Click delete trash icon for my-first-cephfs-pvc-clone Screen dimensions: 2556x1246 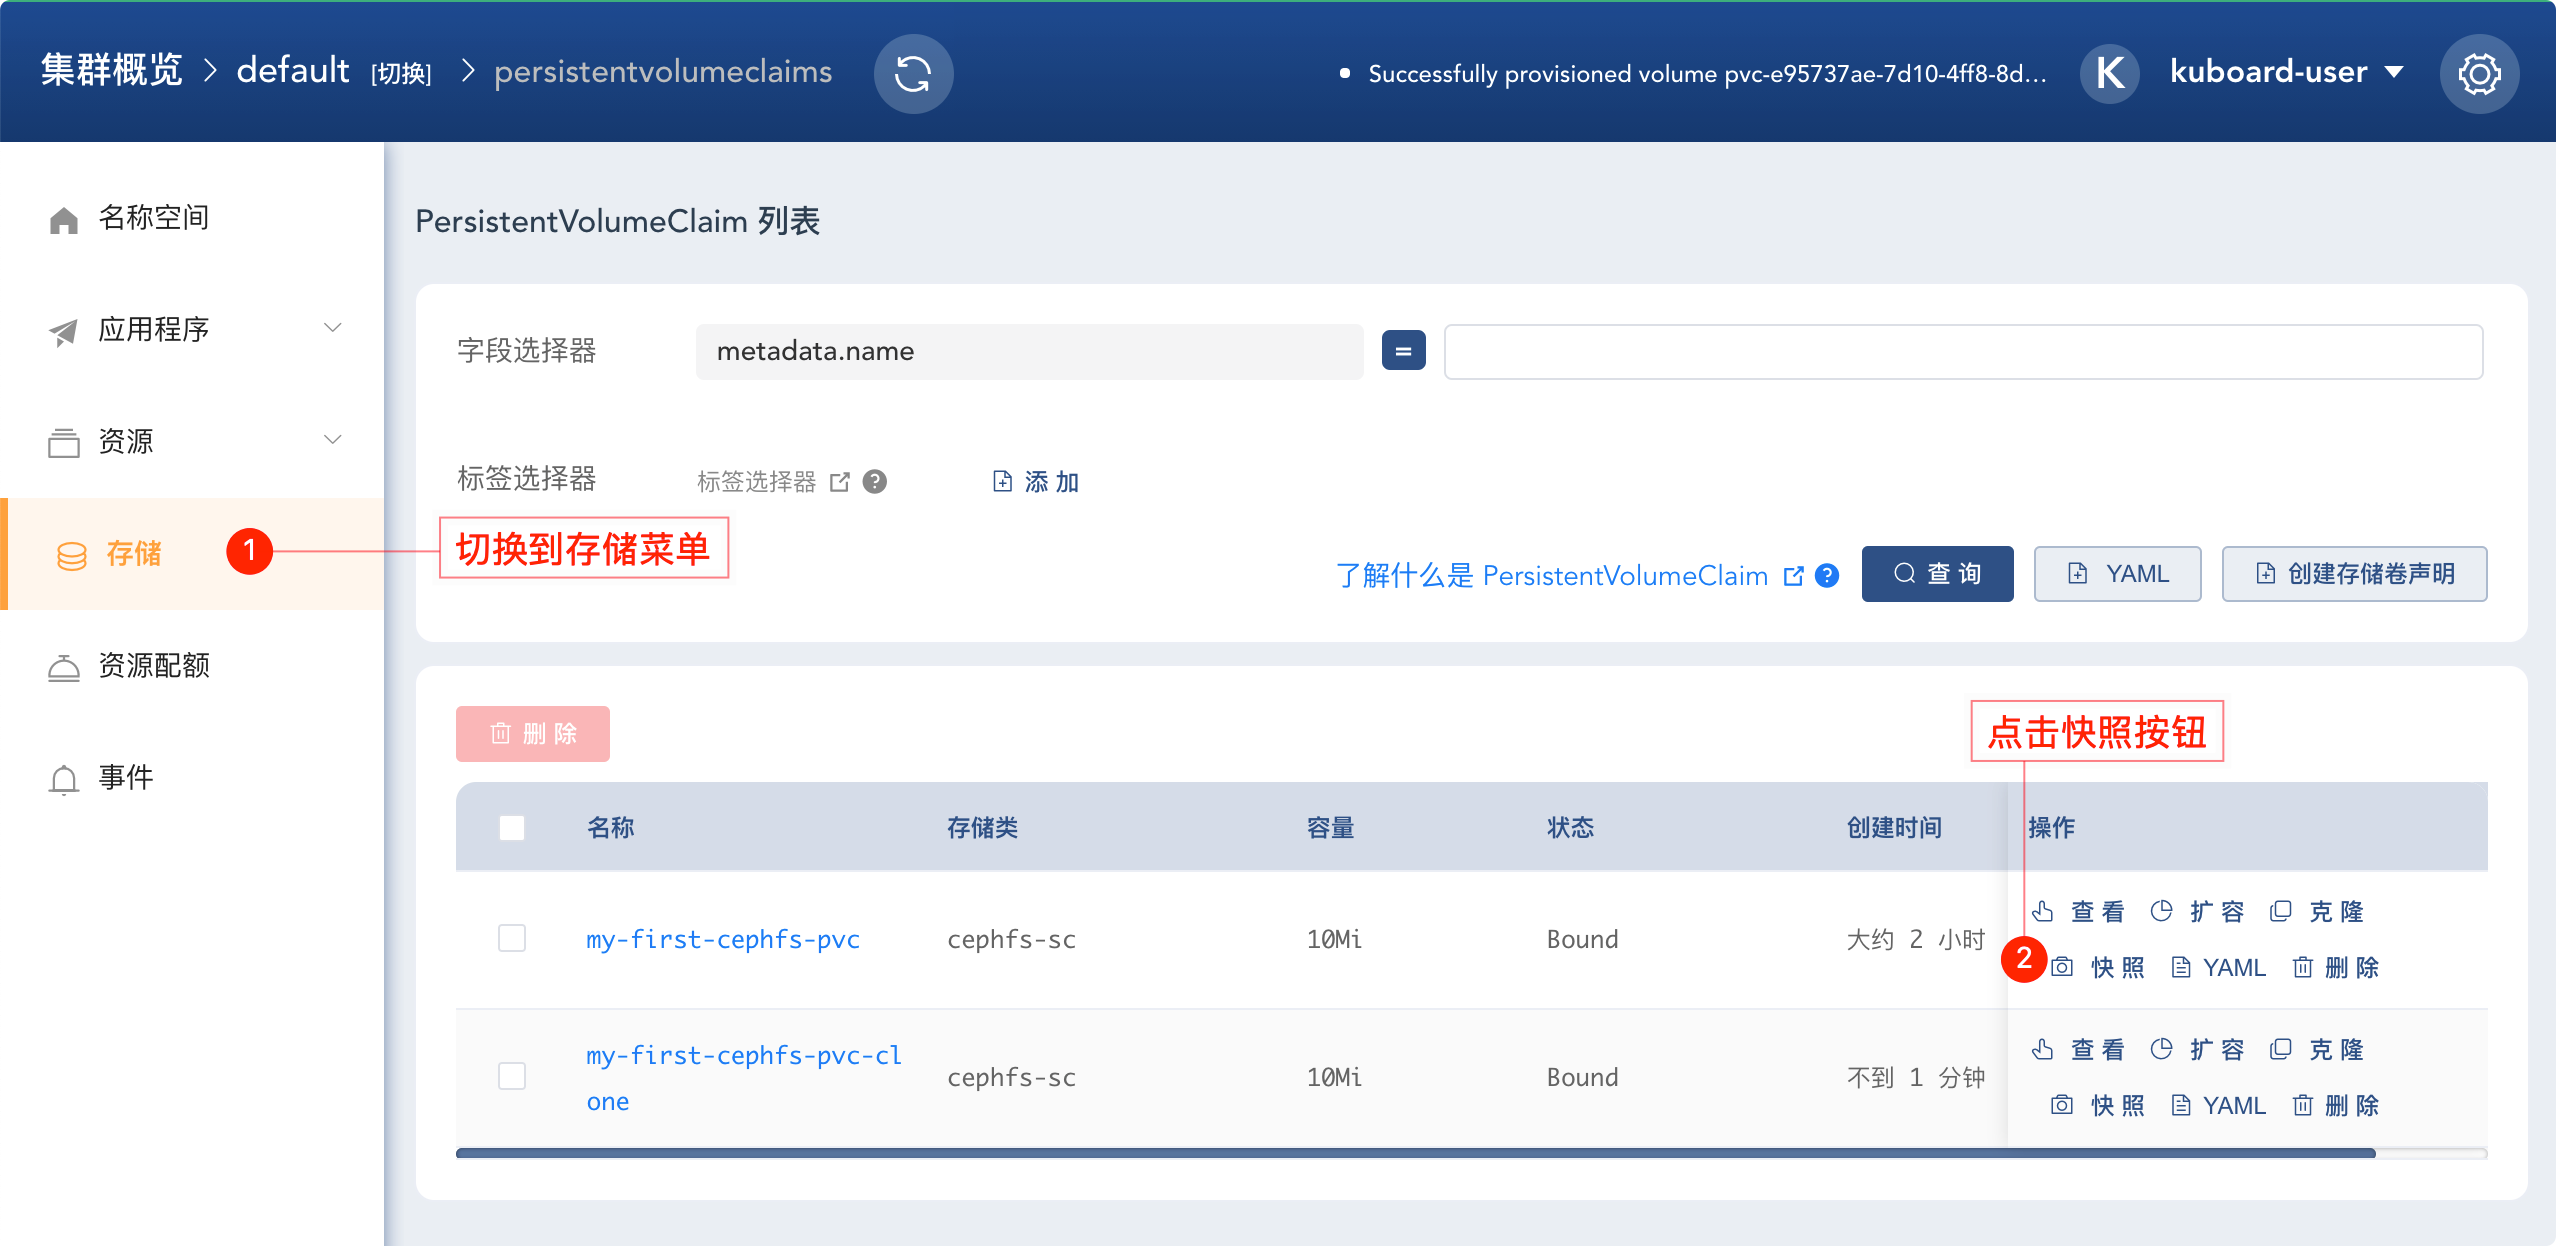(x=2303, y=1105)
